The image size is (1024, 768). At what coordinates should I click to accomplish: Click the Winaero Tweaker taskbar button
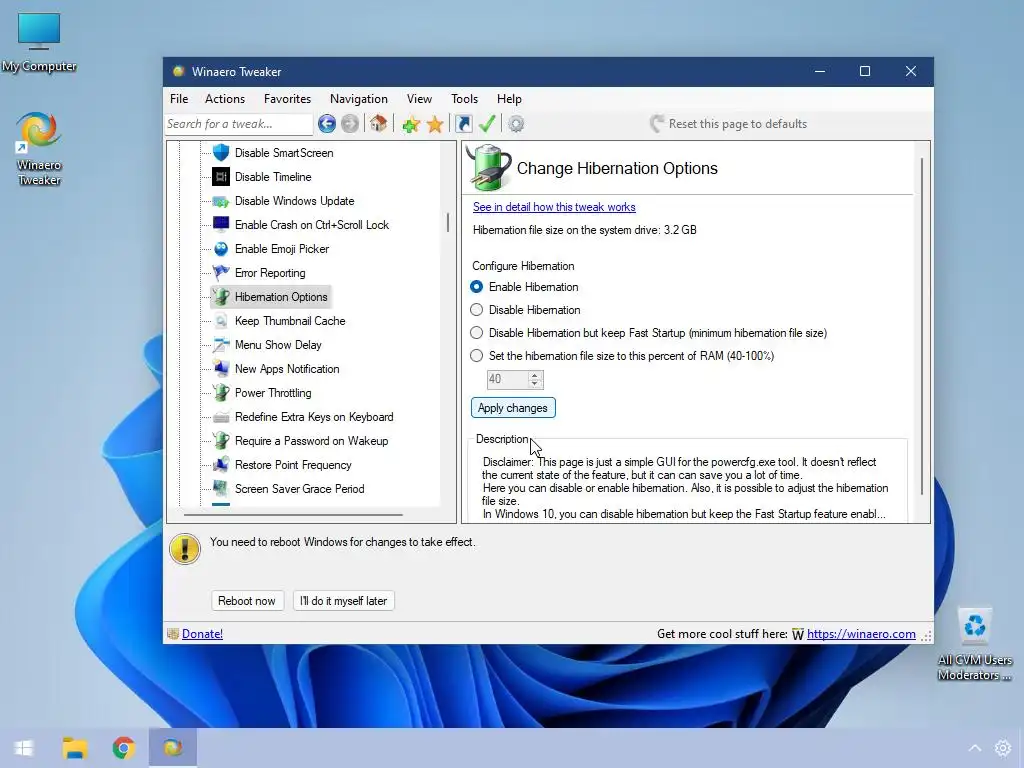(172, 748)
